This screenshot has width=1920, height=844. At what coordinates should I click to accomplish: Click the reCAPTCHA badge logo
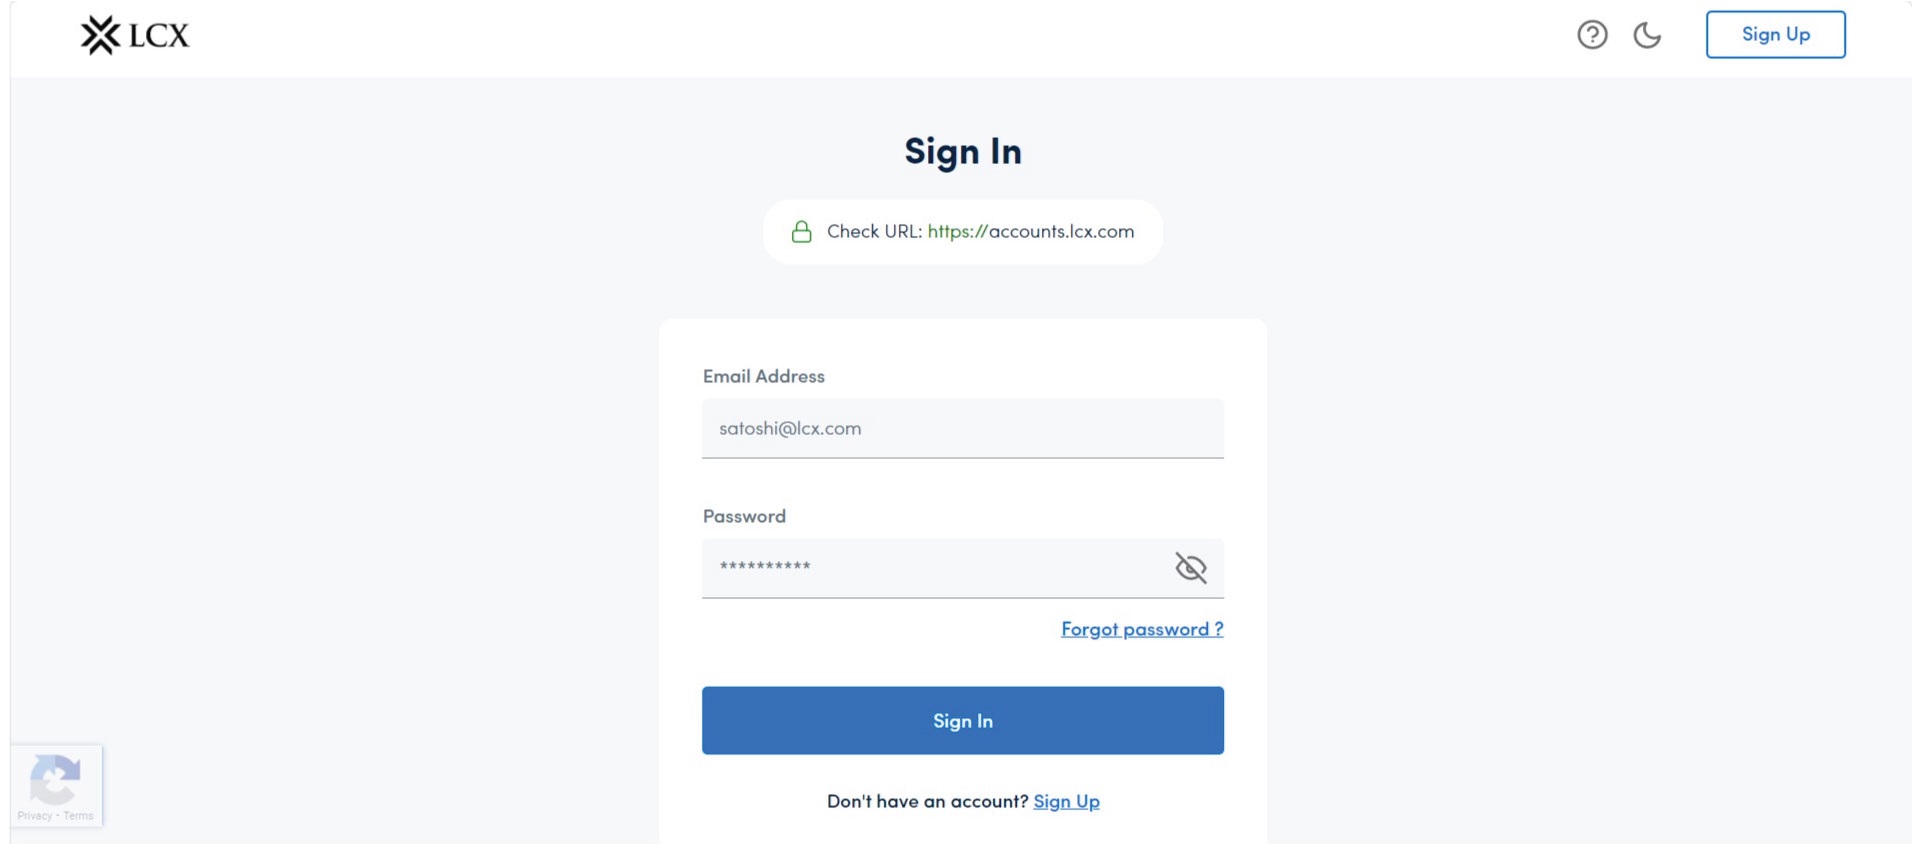(55, 778)
